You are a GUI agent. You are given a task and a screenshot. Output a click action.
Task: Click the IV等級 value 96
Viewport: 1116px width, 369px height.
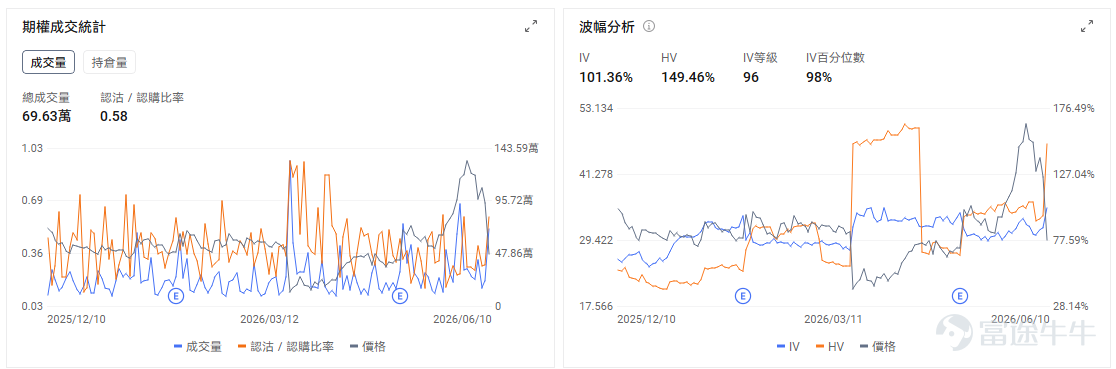coord(751,78)
